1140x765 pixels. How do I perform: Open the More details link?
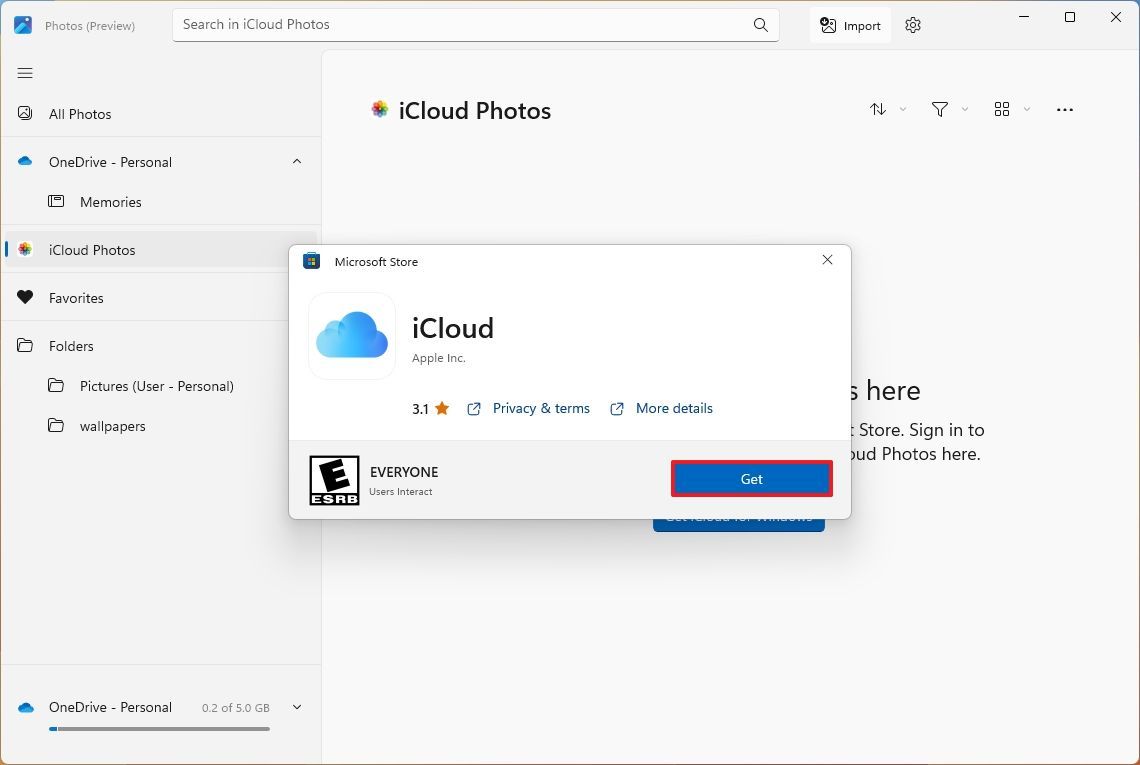[x=674, y=408]
